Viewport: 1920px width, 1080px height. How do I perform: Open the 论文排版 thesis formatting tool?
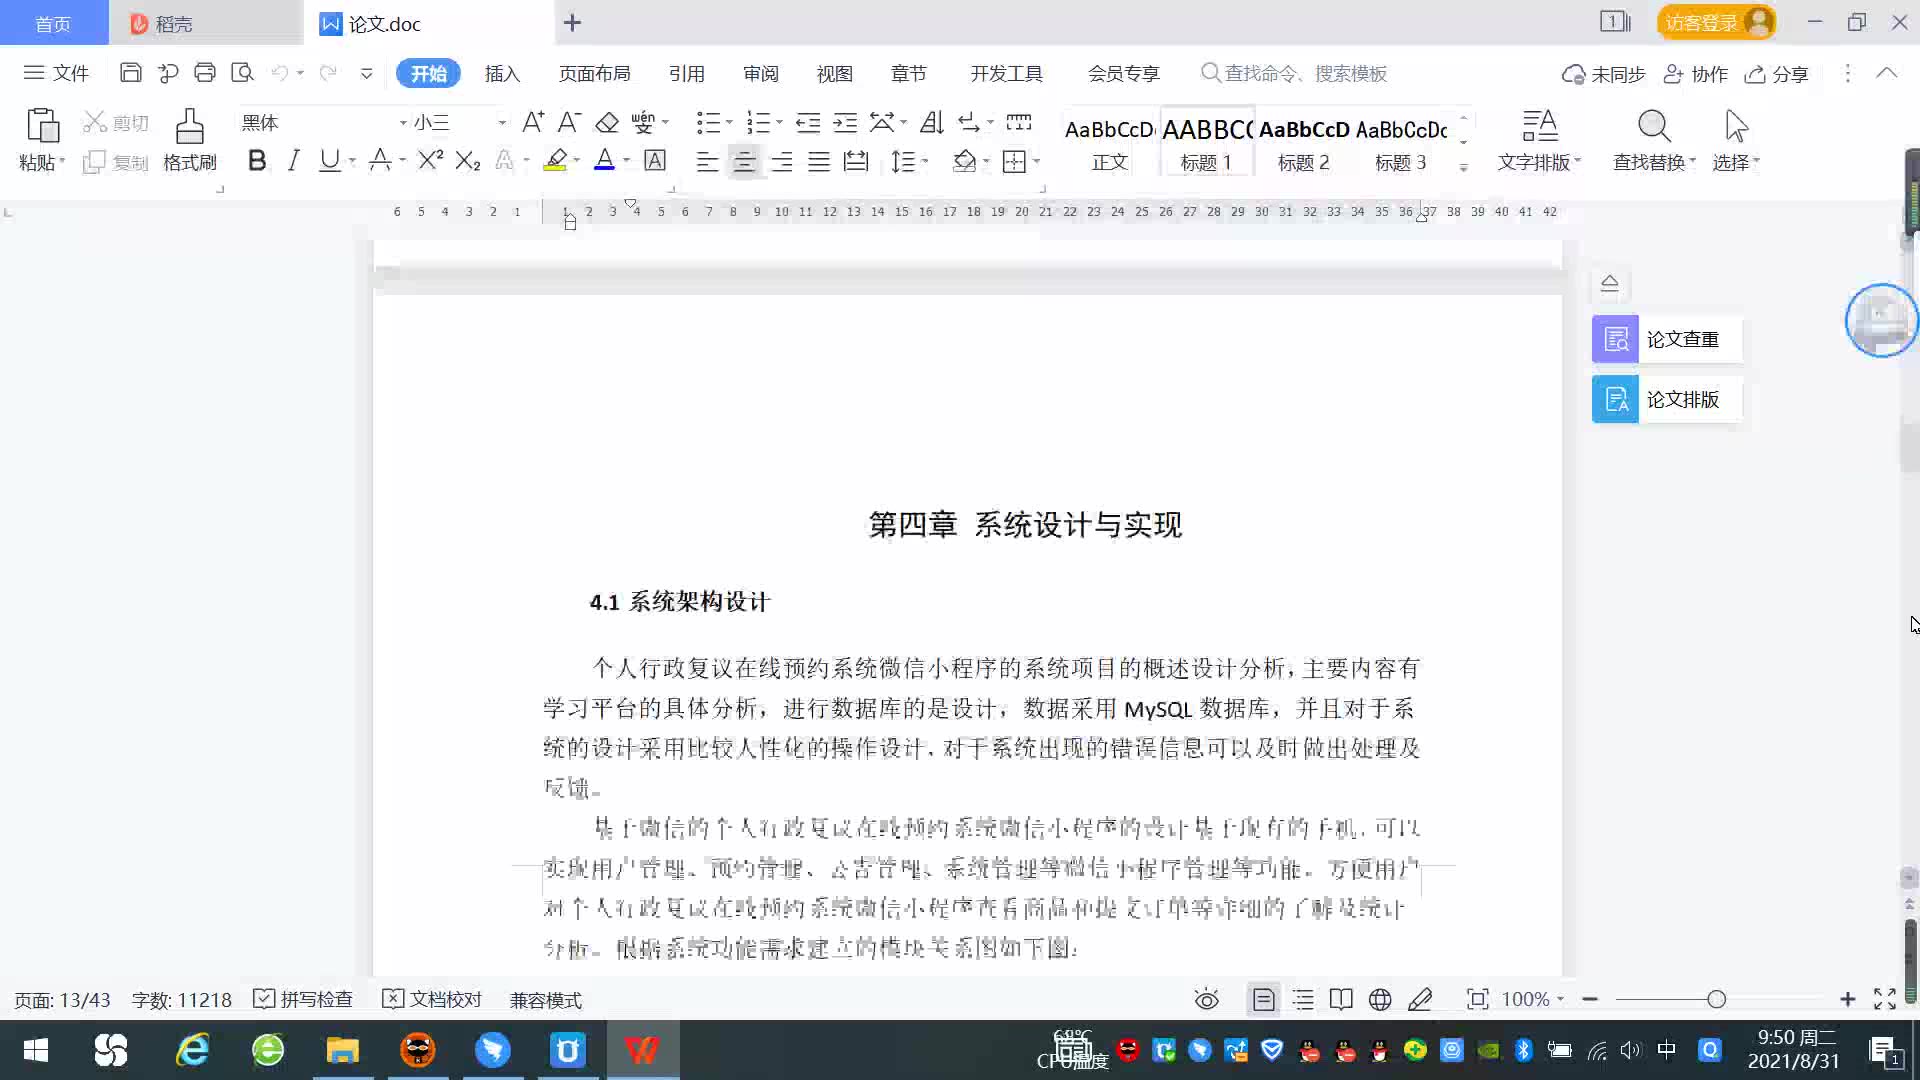(x=1667, y=399)
